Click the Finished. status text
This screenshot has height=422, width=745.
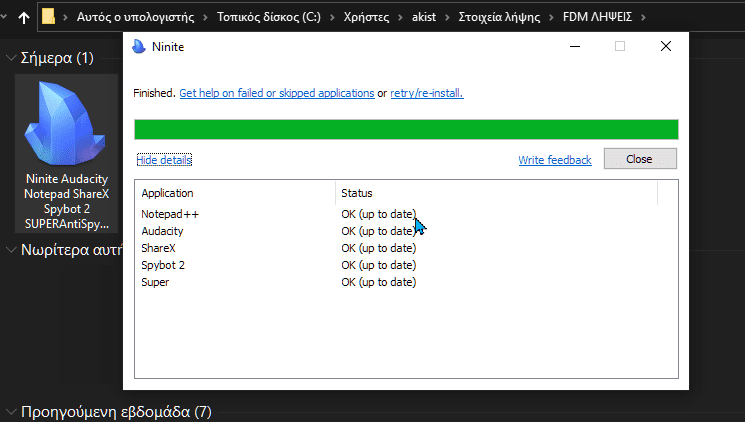[x=154, y=93]
